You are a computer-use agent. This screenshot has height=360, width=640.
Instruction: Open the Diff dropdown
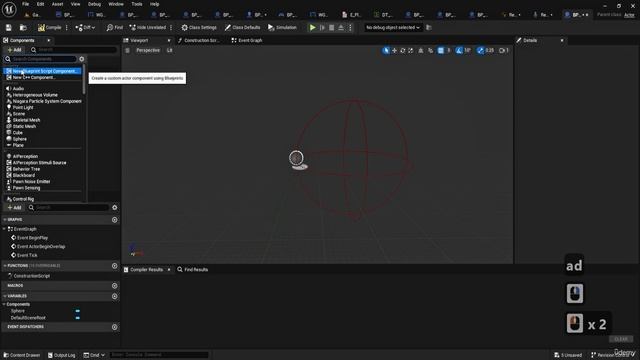coord(85,27)
